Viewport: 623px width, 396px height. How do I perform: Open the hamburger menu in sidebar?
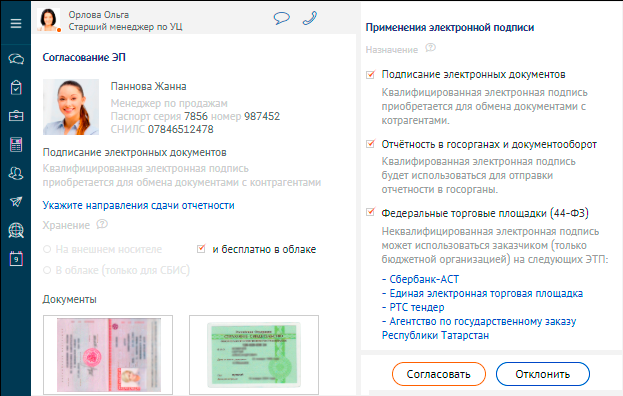[x=16, y=23]
